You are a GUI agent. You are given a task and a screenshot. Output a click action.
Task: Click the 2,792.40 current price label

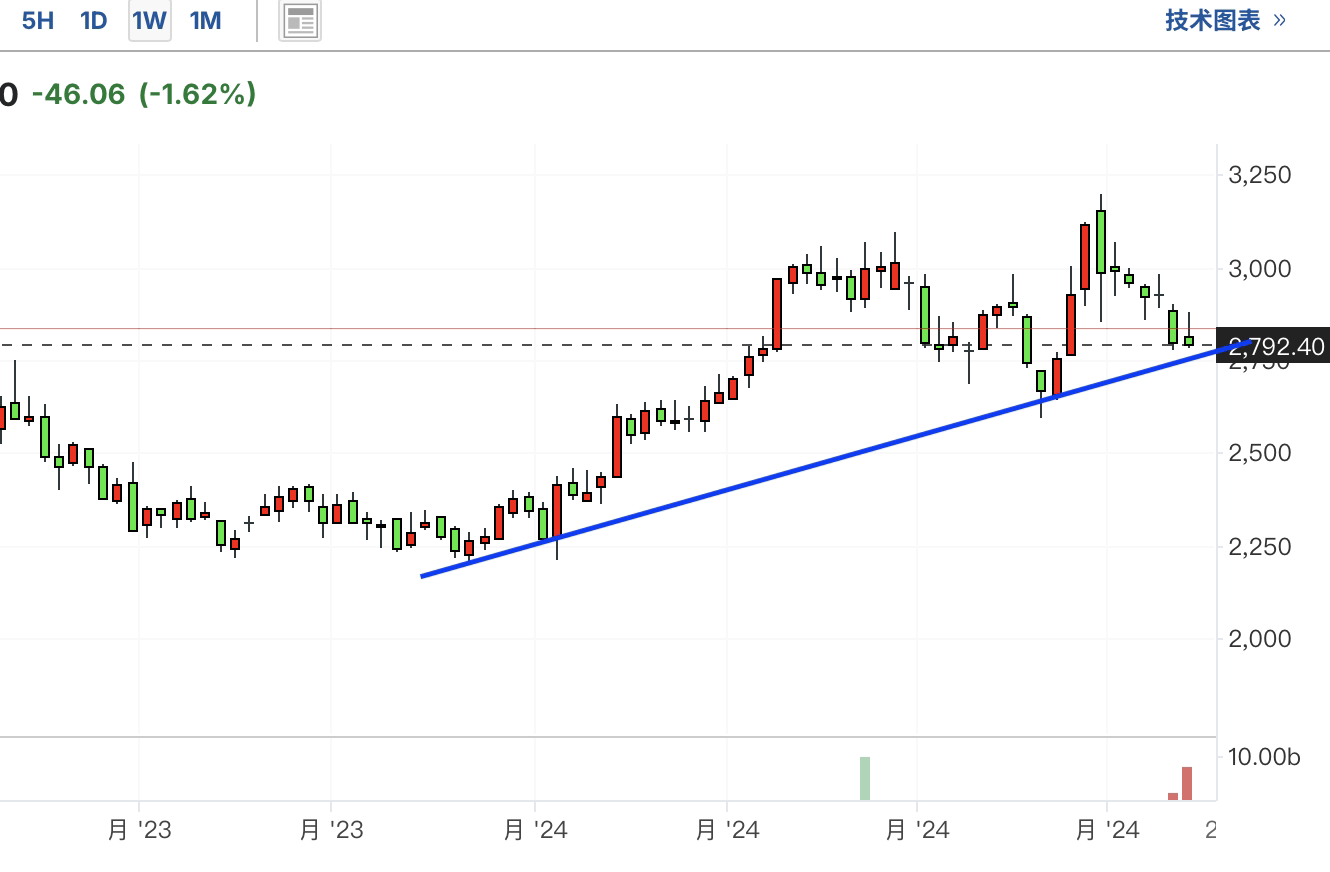tap(1272, 347)
